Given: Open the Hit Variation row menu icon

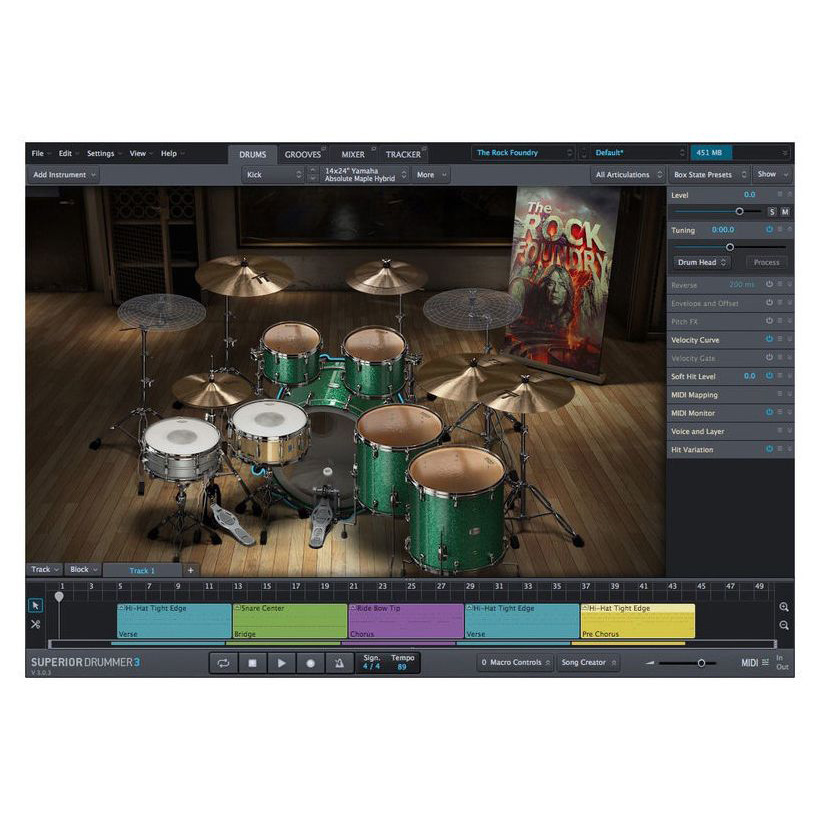Looking at the screenshot, I should click(x=780, y=449).
